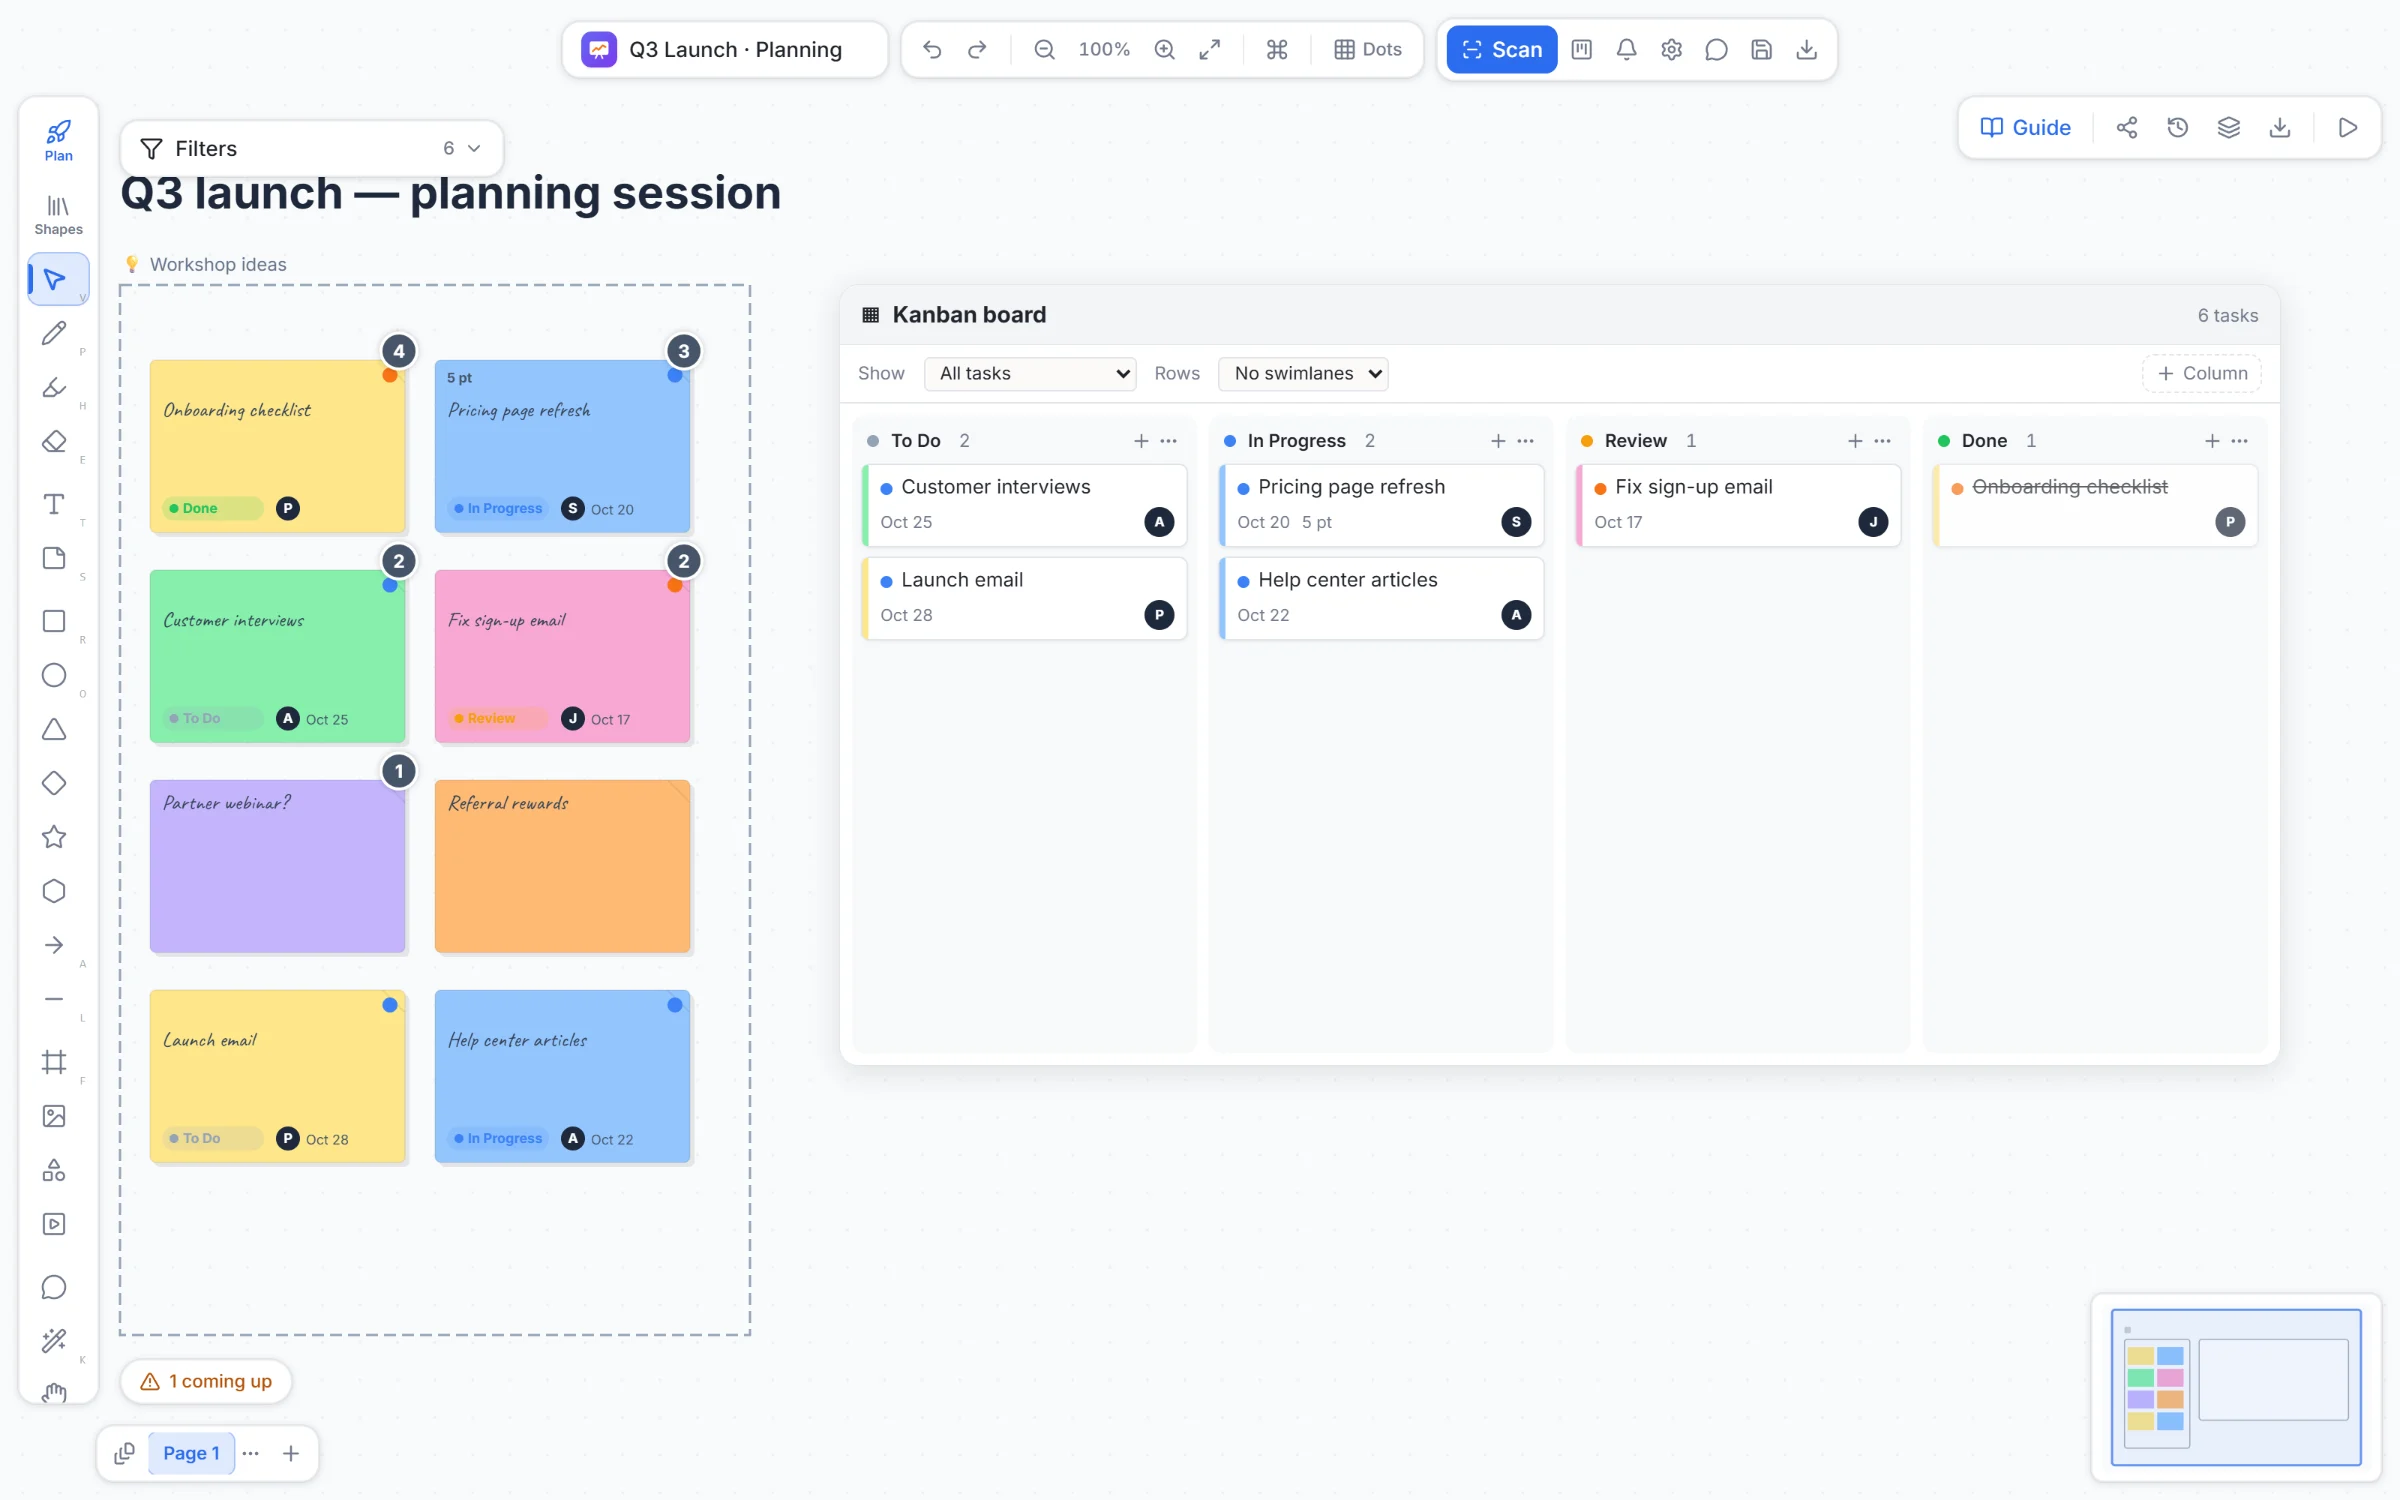Activate the select pointer tool
This screenshot has height=1500, width=2400.
56,279
